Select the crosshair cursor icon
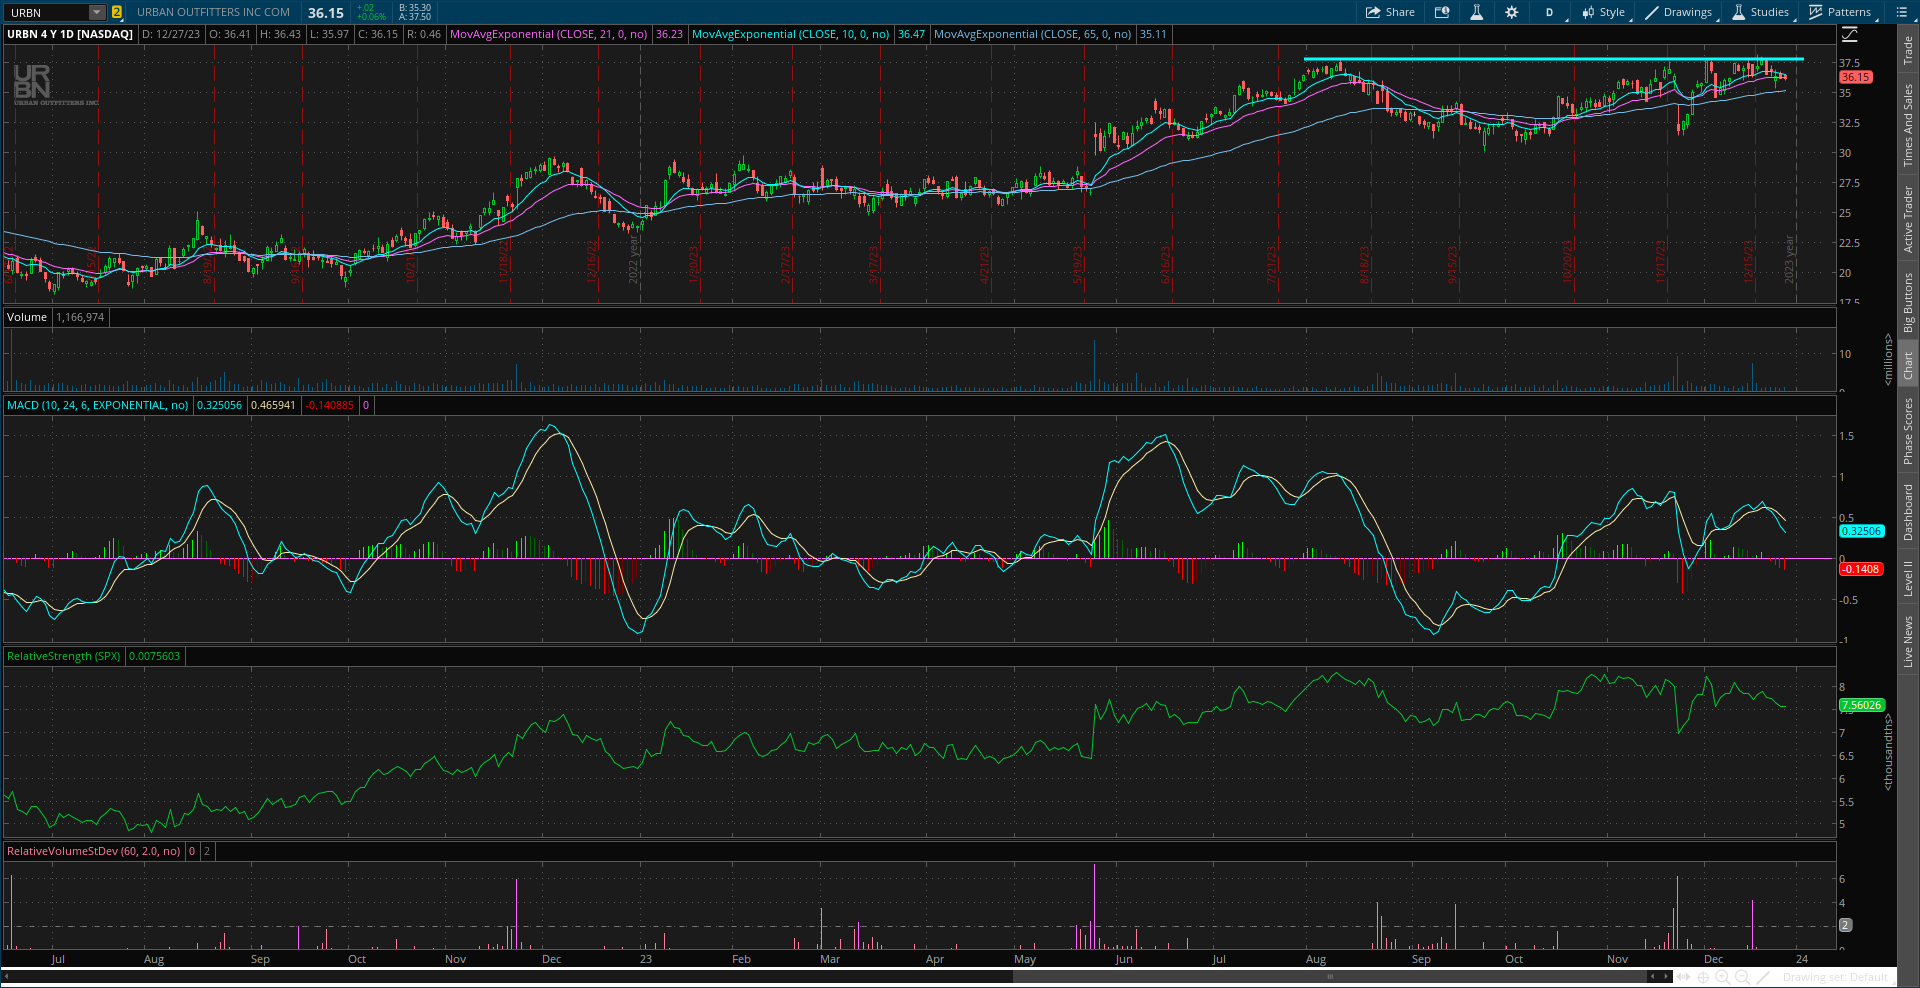1920x988 pixels. tap(1703, 977)
